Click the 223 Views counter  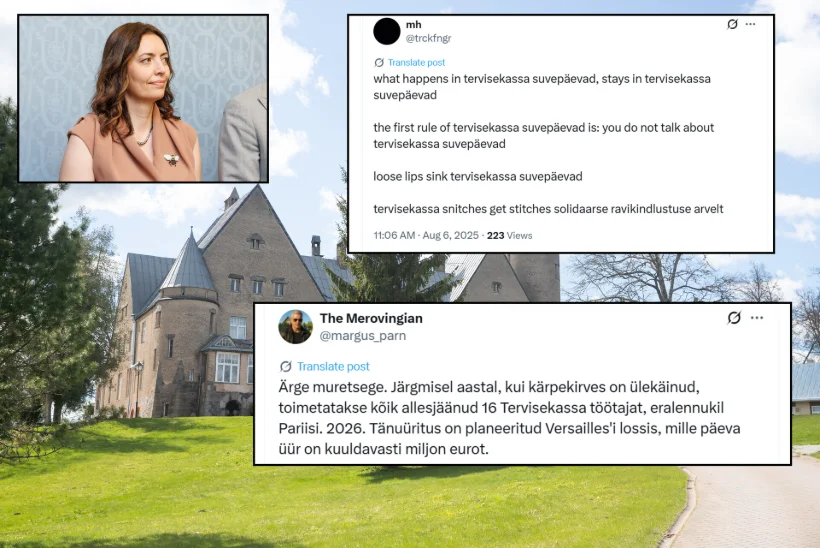[509, 235]
